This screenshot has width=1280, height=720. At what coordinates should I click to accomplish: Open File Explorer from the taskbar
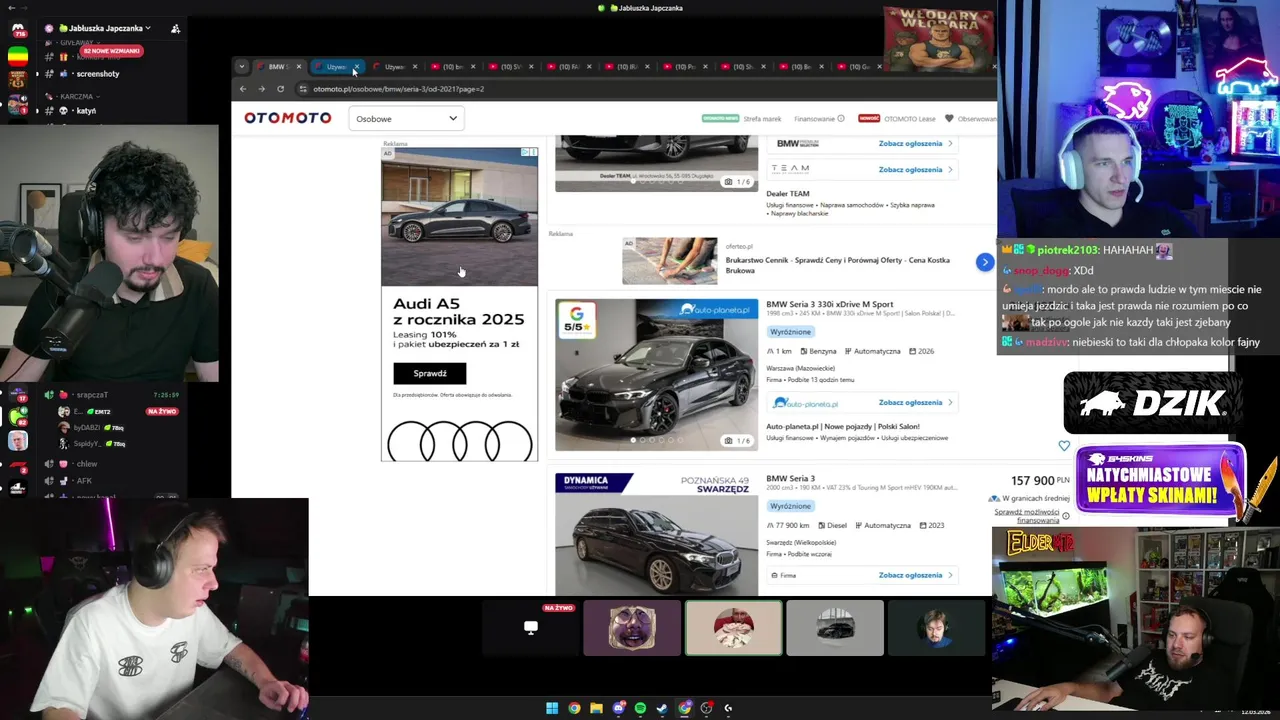click(x=596, y=708)
